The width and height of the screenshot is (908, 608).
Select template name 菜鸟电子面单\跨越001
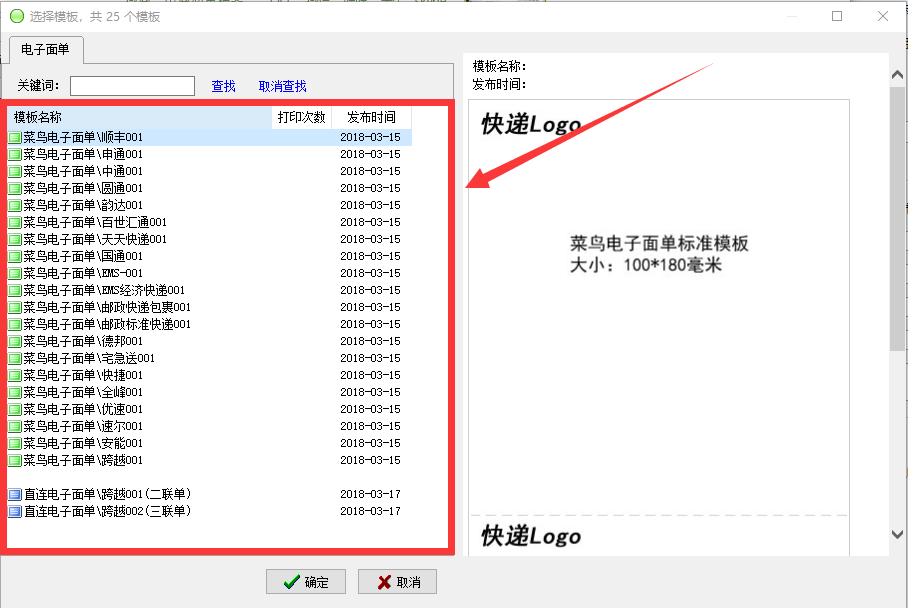(x=83, y=460)
